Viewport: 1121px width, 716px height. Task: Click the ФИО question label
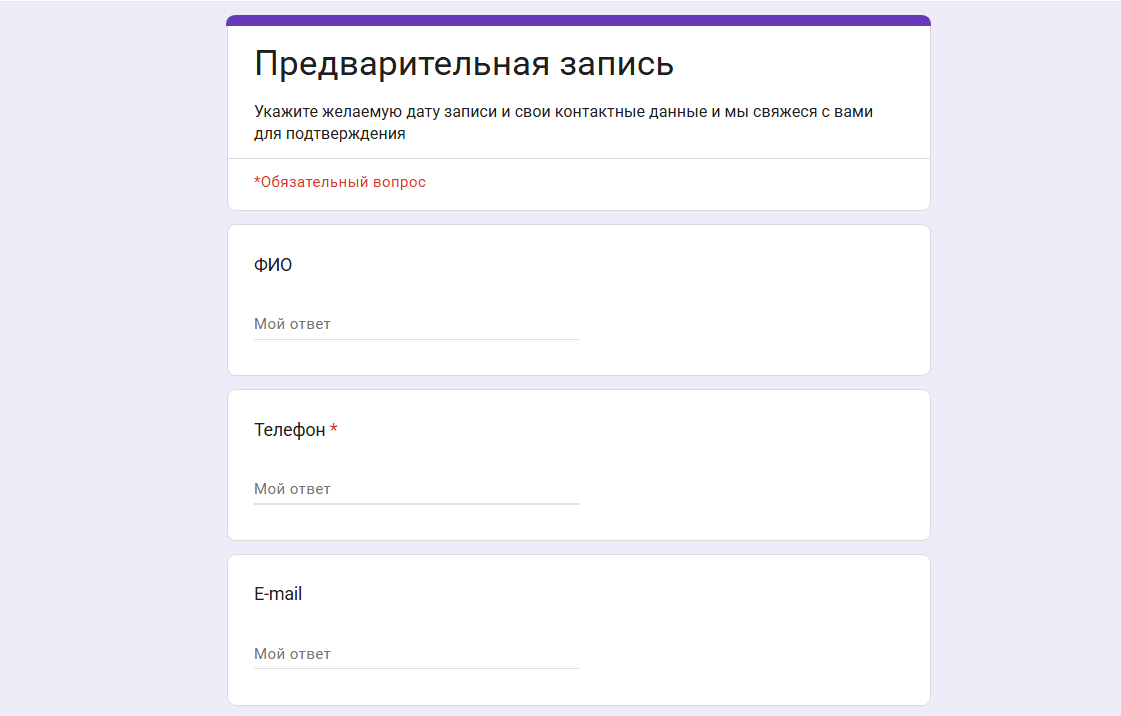[x=273, y=265]
